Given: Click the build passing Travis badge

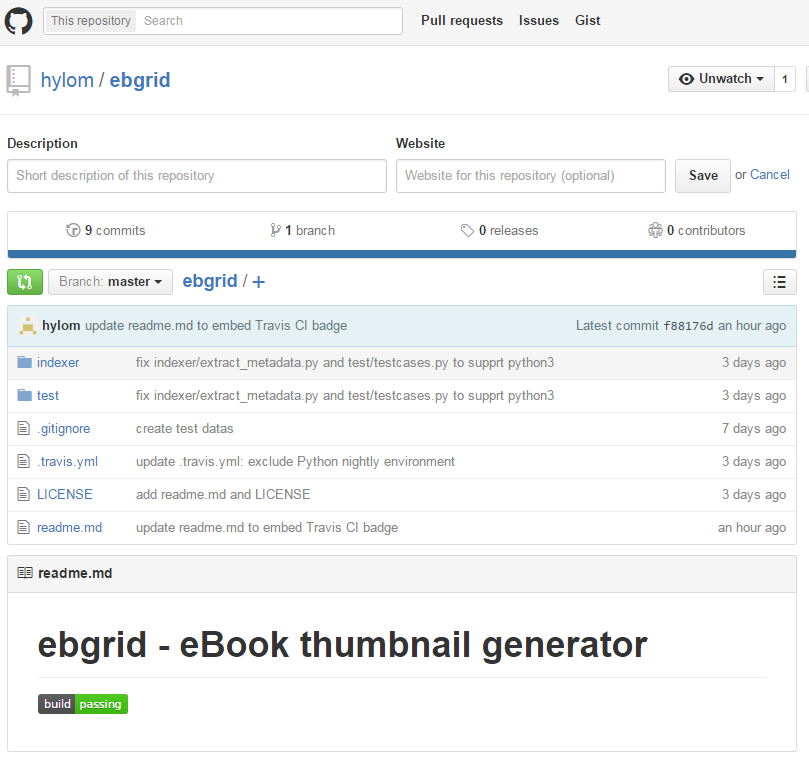Looking at the screenshot, I should [x=83, y=704].
